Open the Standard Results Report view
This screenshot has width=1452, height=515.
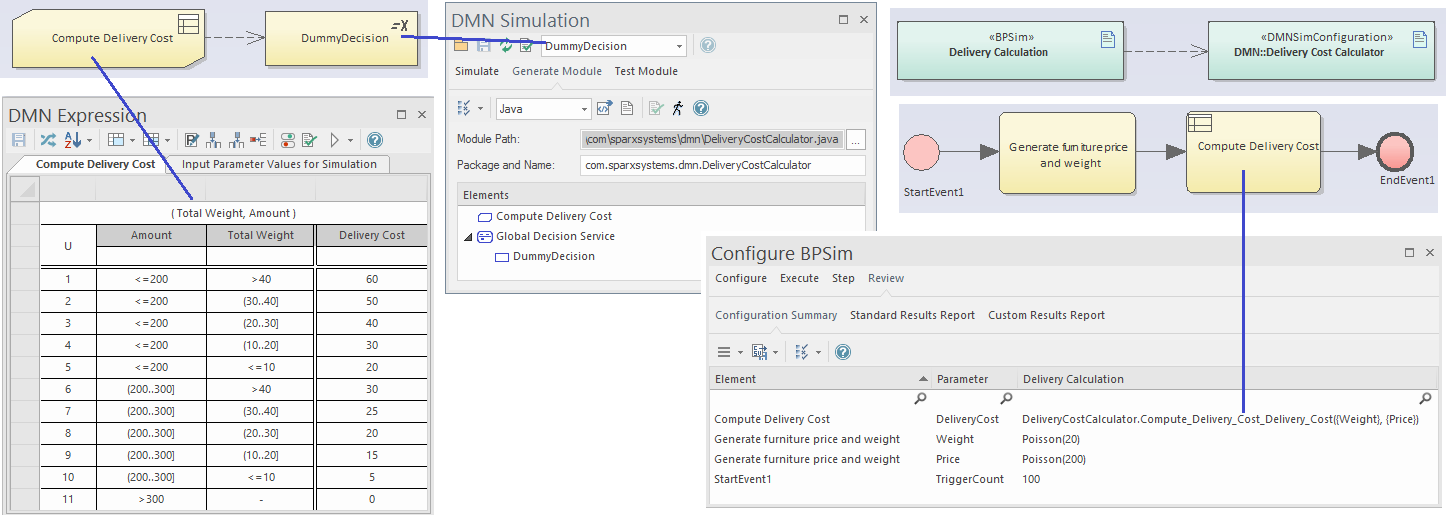912,315
